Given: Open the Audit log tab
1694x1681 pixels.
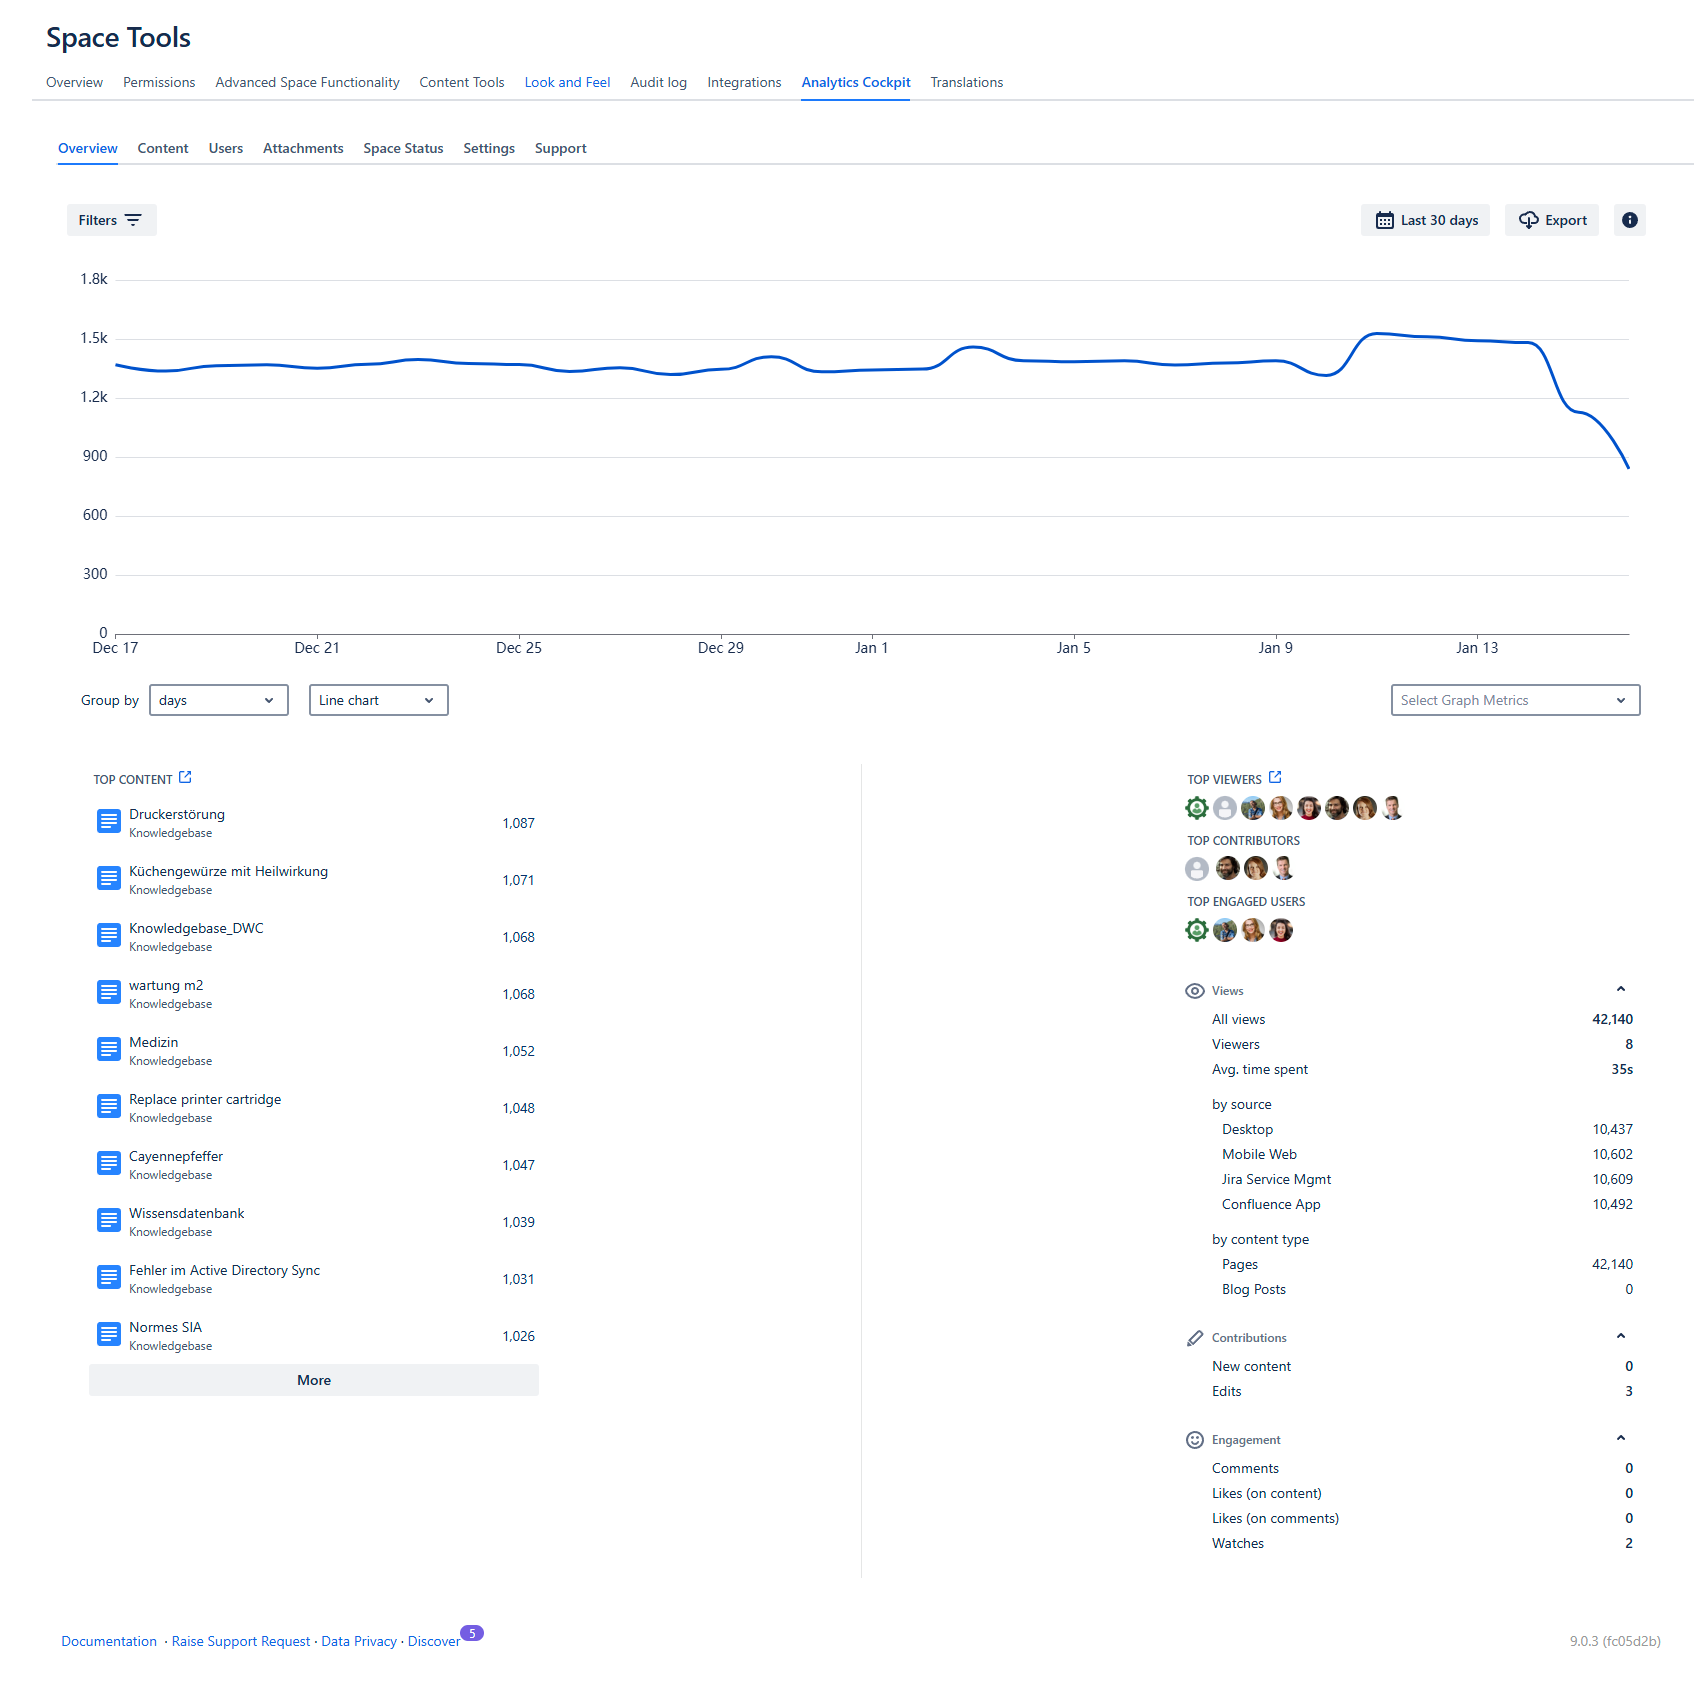Looking at the screenshot, I should [x=658, y=82].
